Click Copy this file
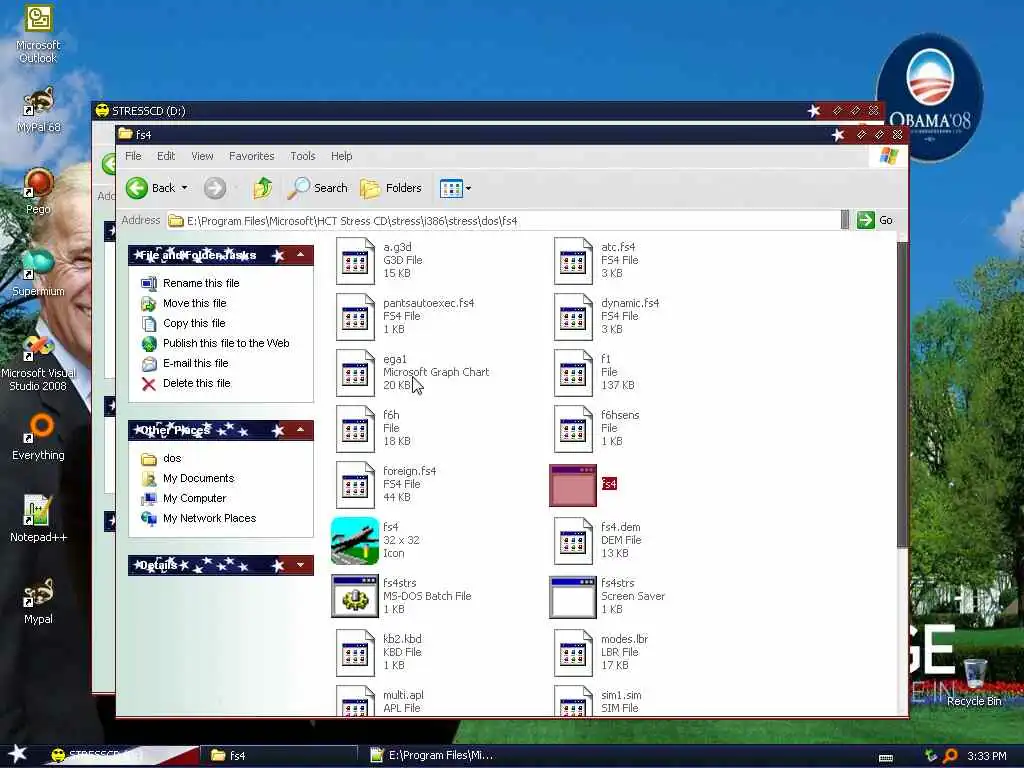Viewport: 1024px width, 768px height. pos(194,323)
